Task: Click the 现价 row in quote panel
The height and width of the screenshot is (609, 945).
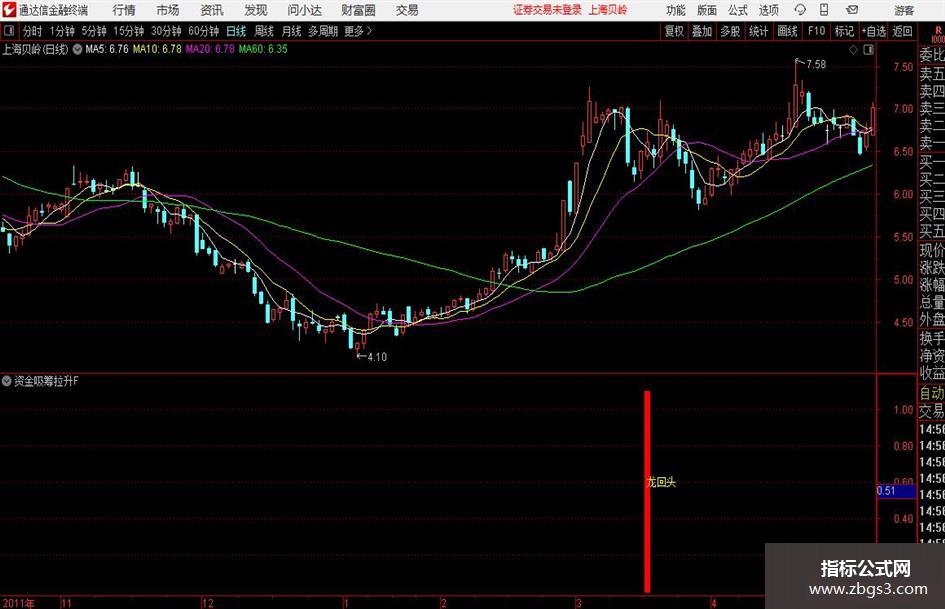Action: coord(932,250)
